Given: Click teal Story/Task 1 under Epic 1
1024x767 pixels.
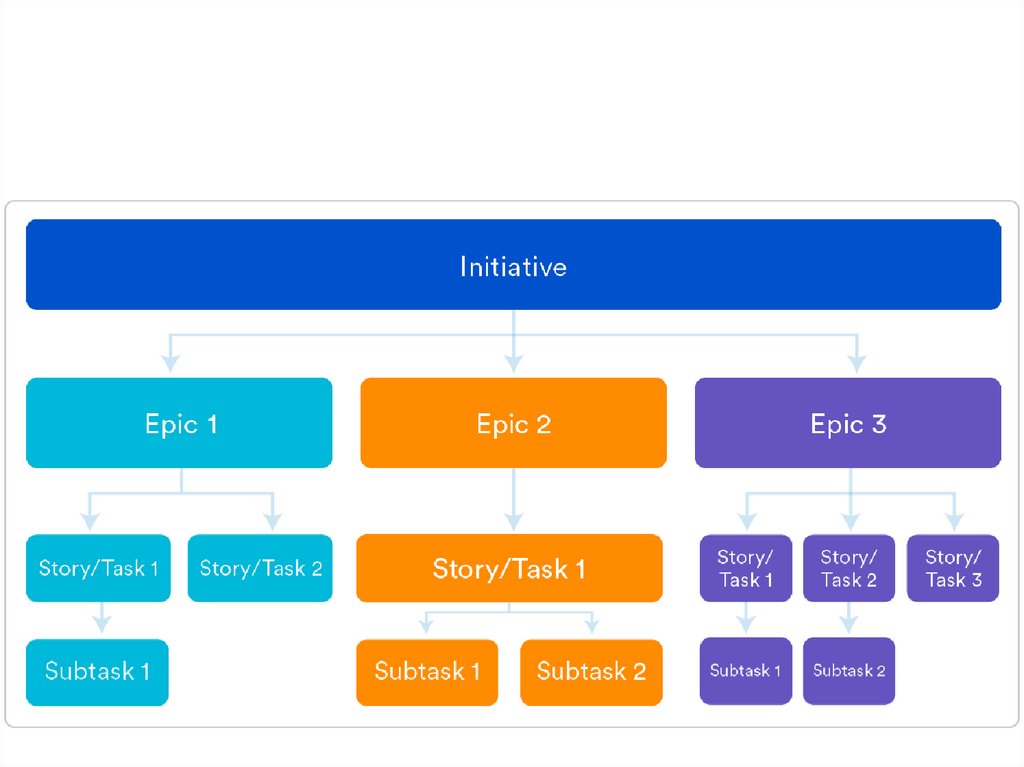Looking at the screenshot, I should pos(98,568).
